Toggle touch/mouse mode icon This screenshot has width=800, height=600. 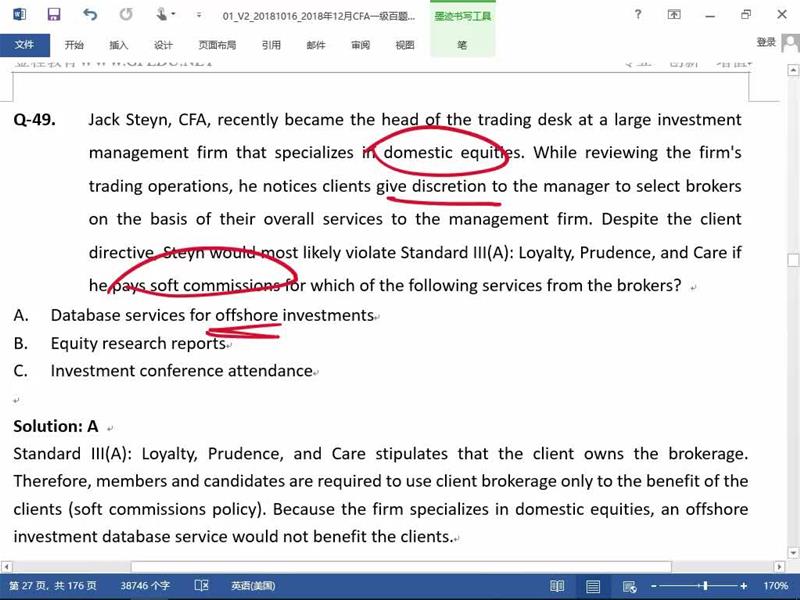click(x=162, y=14)
